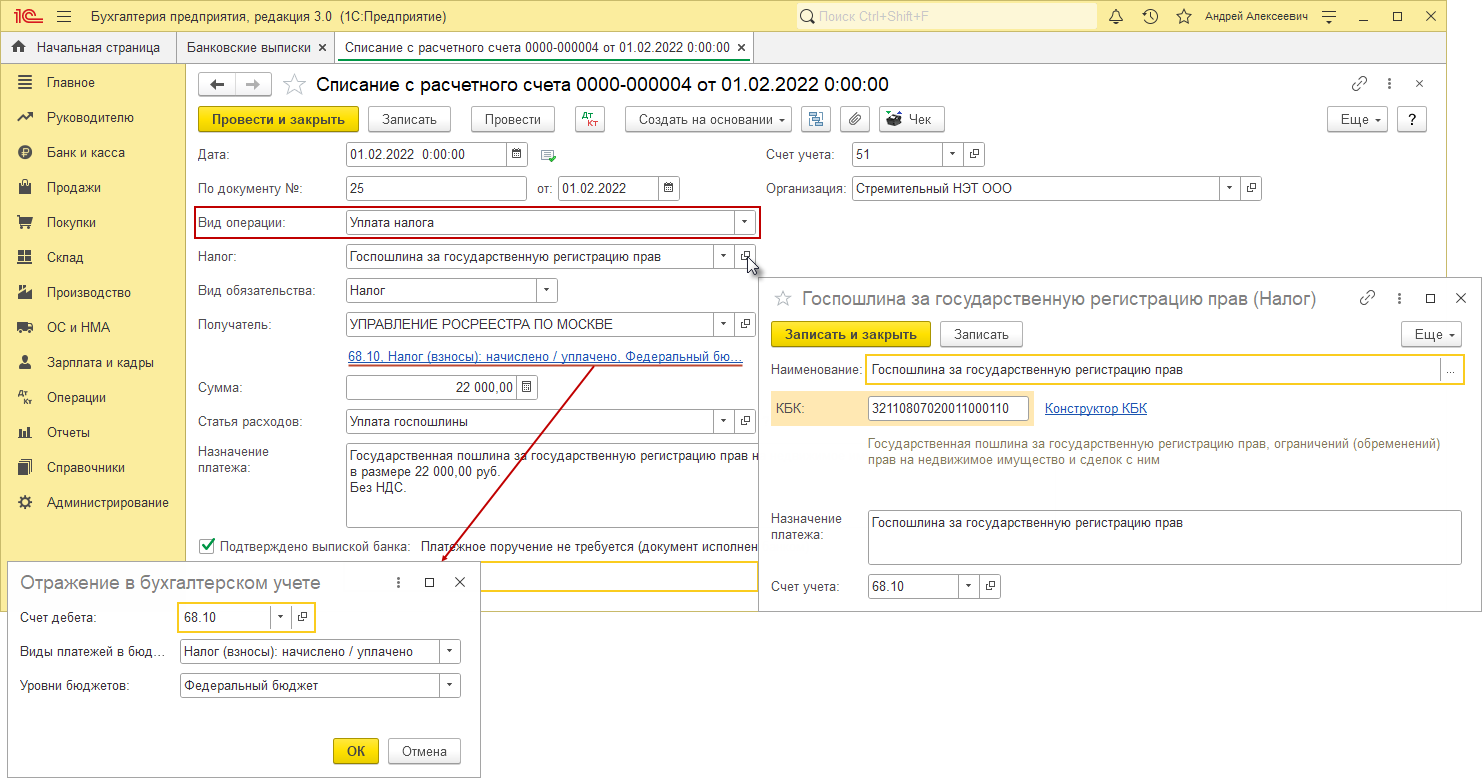Open 'Создать на основании' dropdown button
The height and width of the screenshot is (779, 1483).
coord(709,119)
